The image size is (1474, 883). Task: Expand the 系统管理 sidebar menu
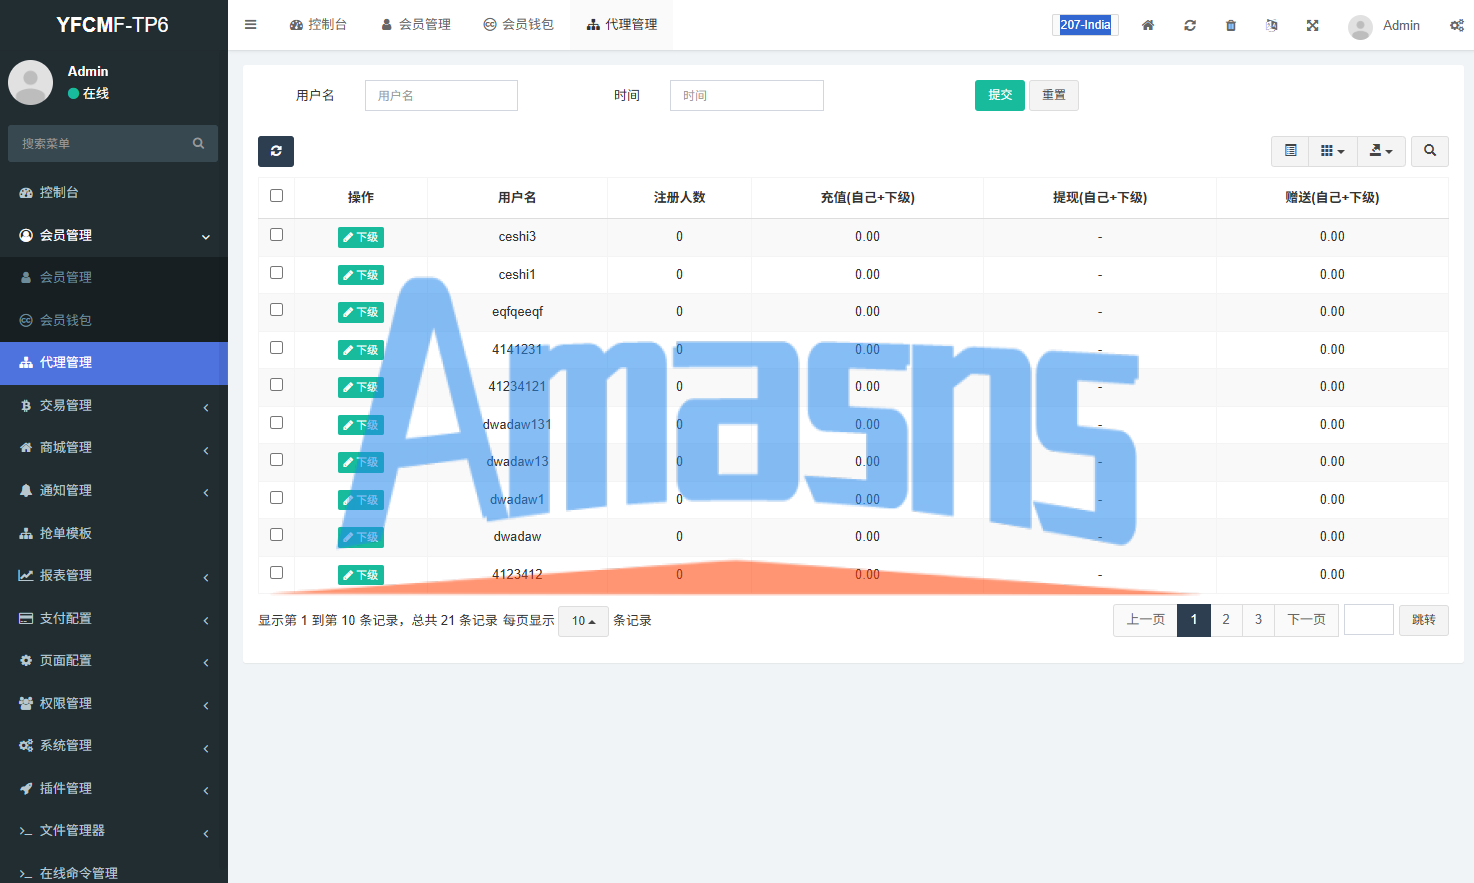(114, 746)
